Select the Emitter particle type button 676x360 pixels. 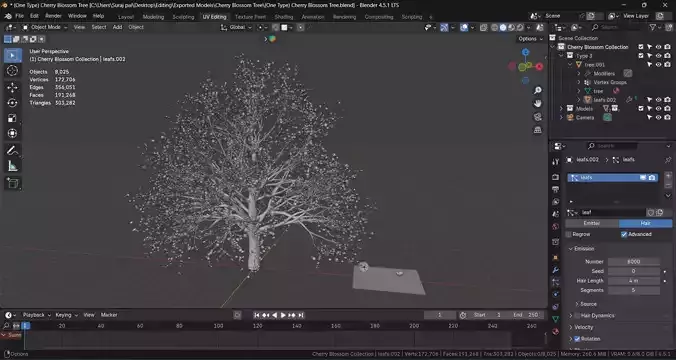point(592,223)
